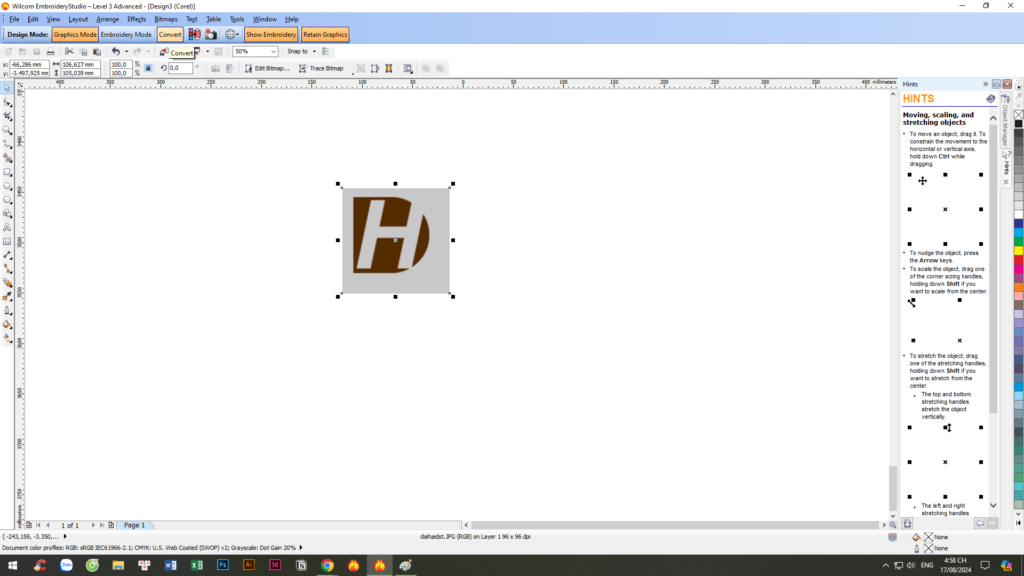Open the File menu

click(14, 20)
